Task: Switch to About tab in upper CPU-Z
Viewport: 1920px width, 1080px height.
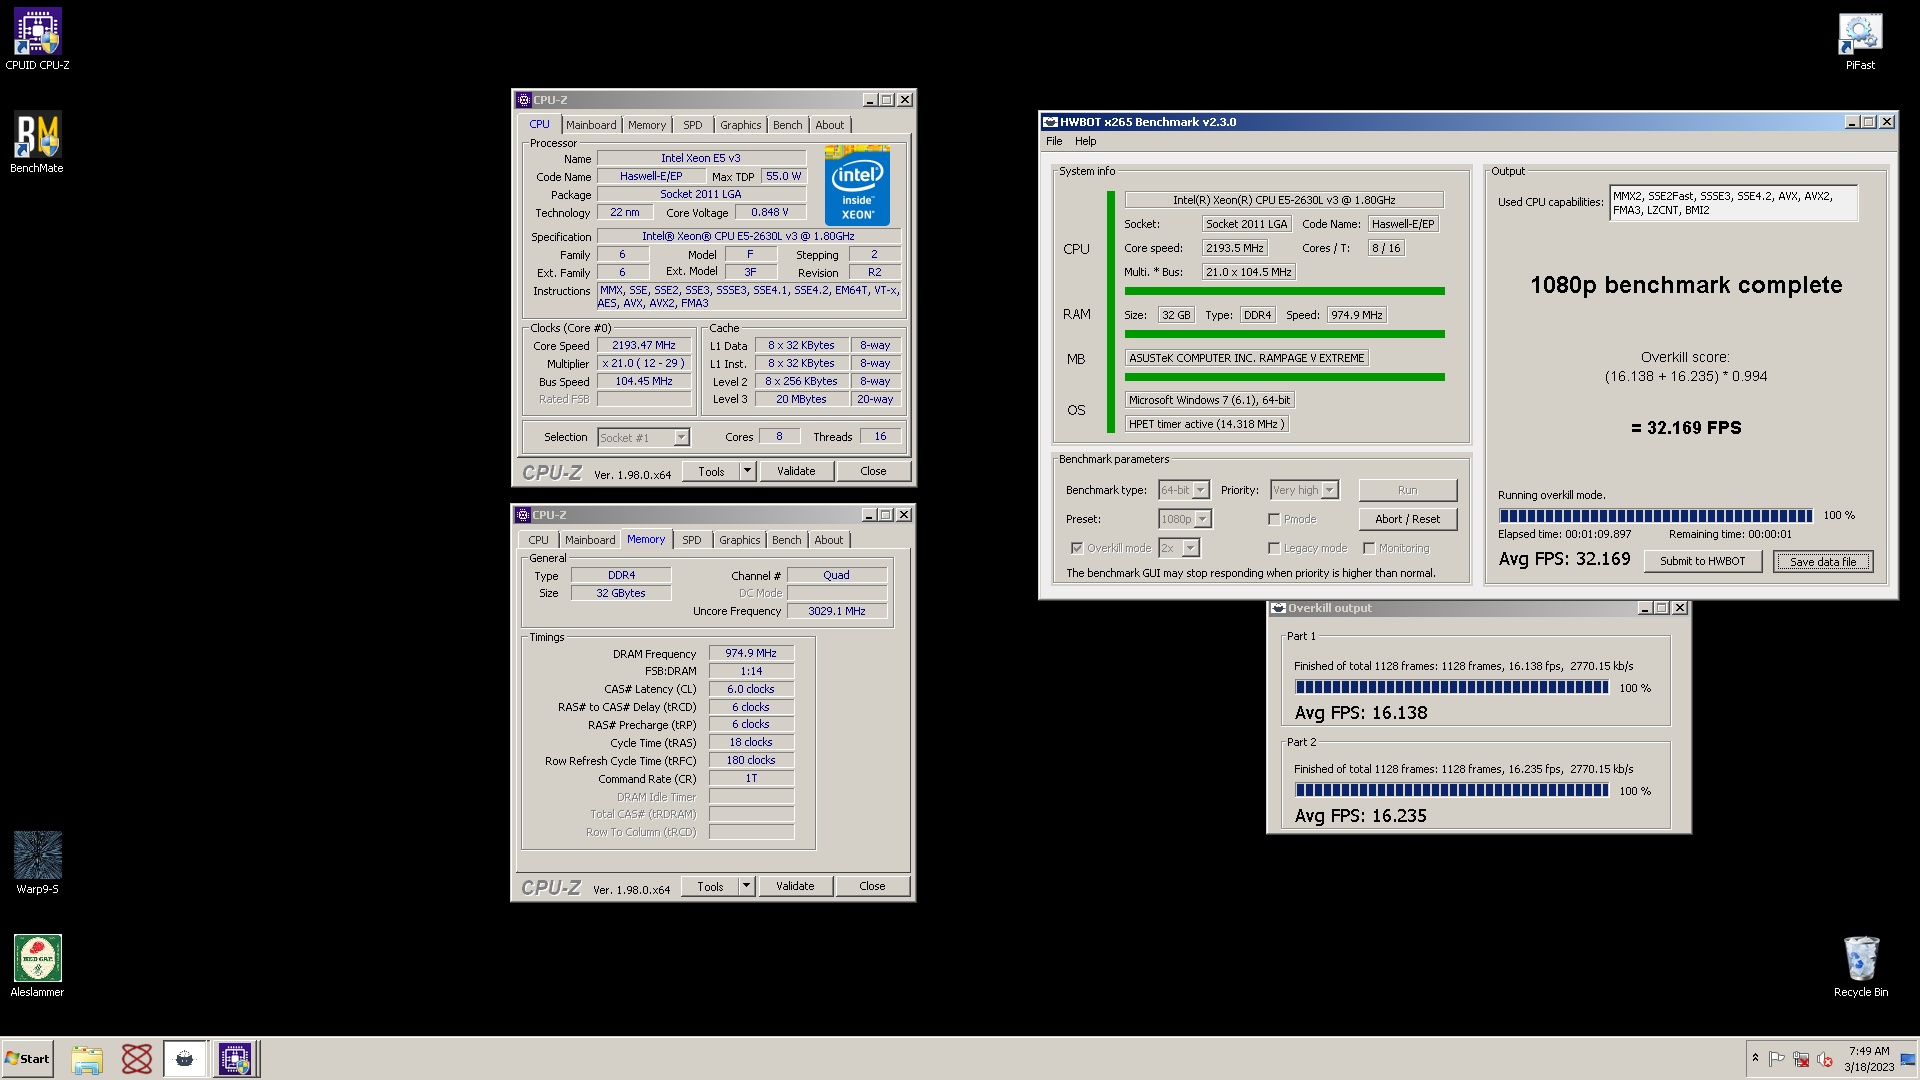Action: [x=830, y=125]
